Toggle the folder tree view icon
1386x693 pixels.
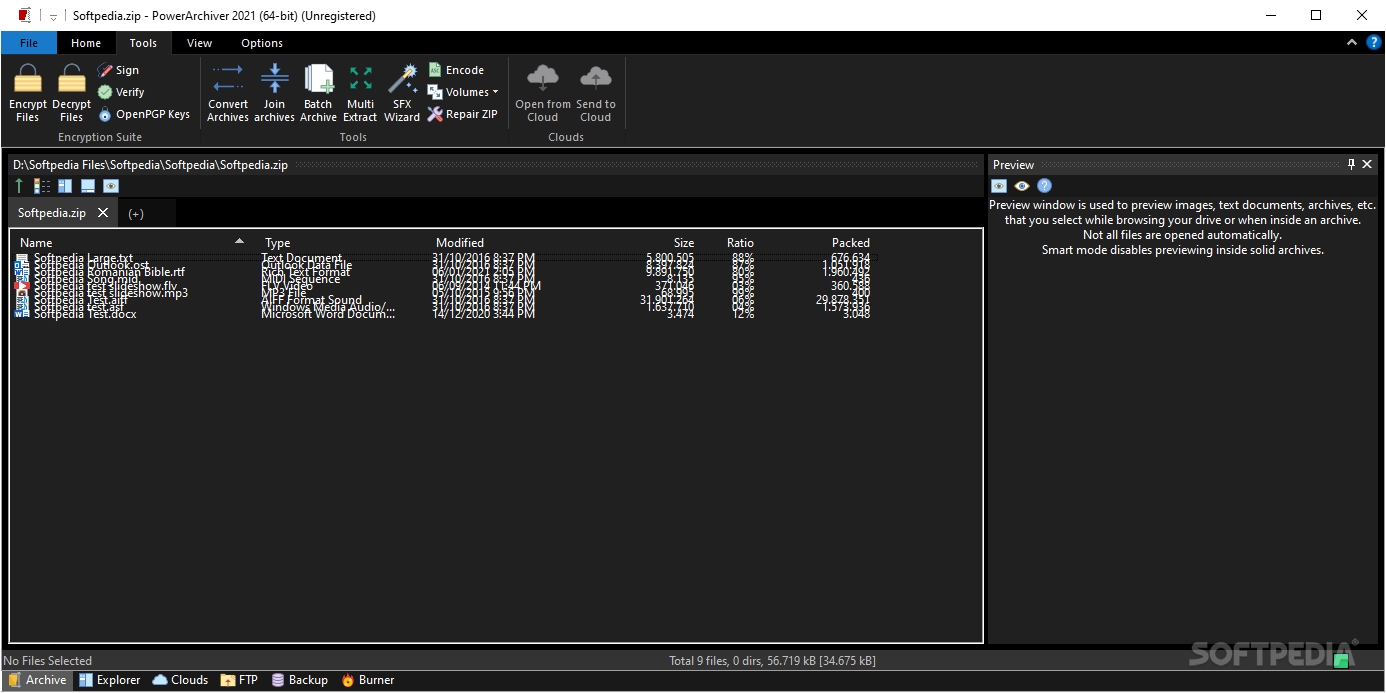coord(42,186)
